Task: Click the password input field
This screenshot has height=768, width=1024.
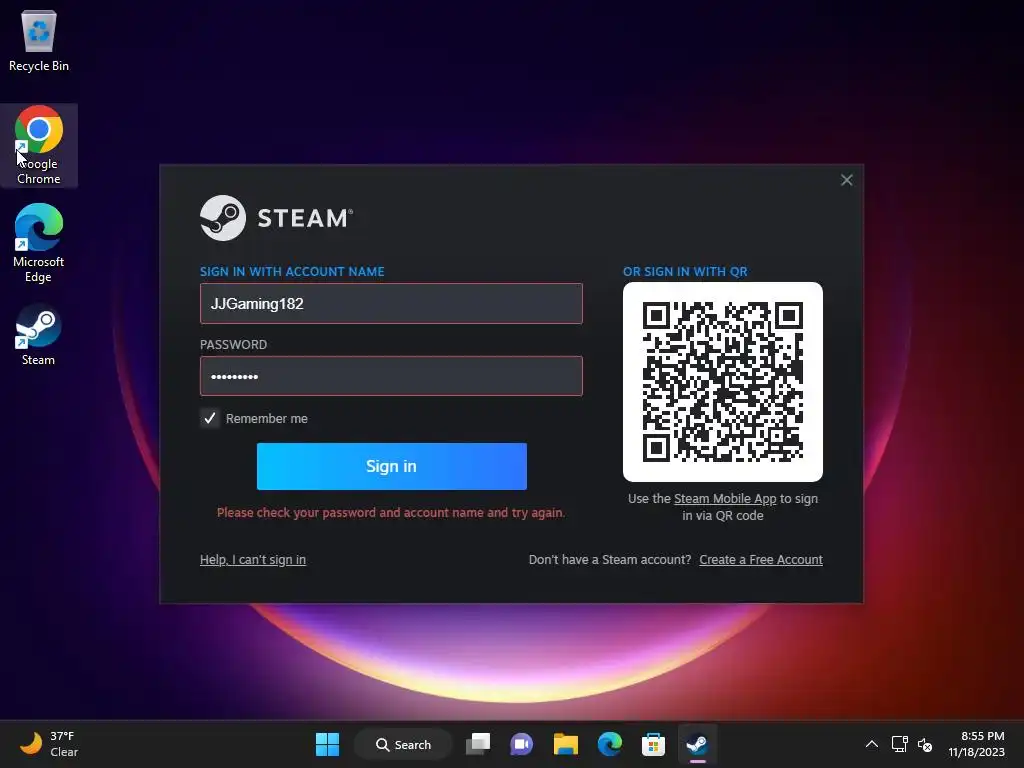Action: point(391,376)
